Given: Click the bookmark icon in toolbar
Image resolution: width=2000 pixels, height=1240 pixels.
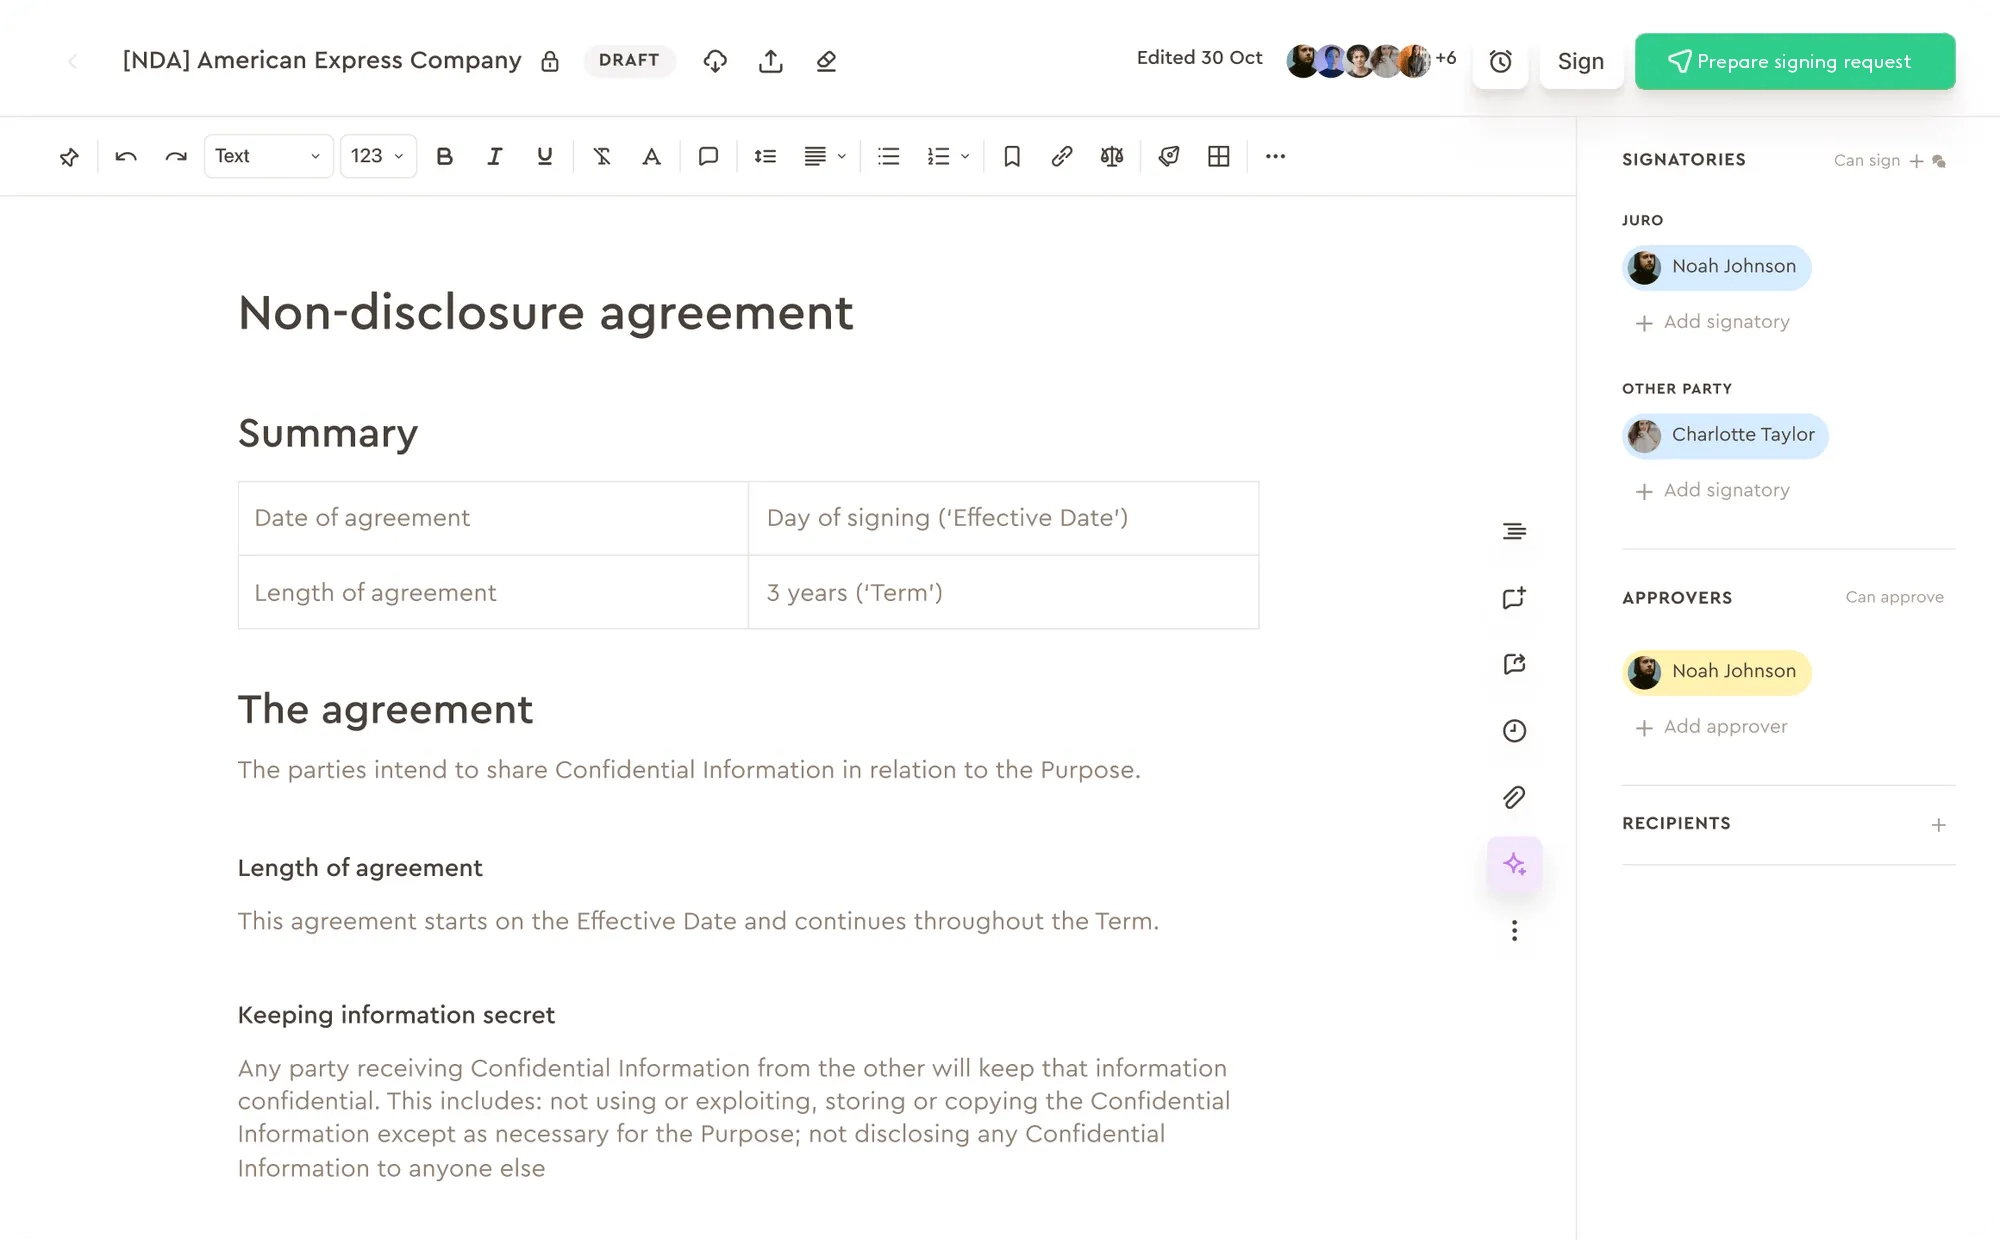Looking at the screenshot, I should point(1012,156).
